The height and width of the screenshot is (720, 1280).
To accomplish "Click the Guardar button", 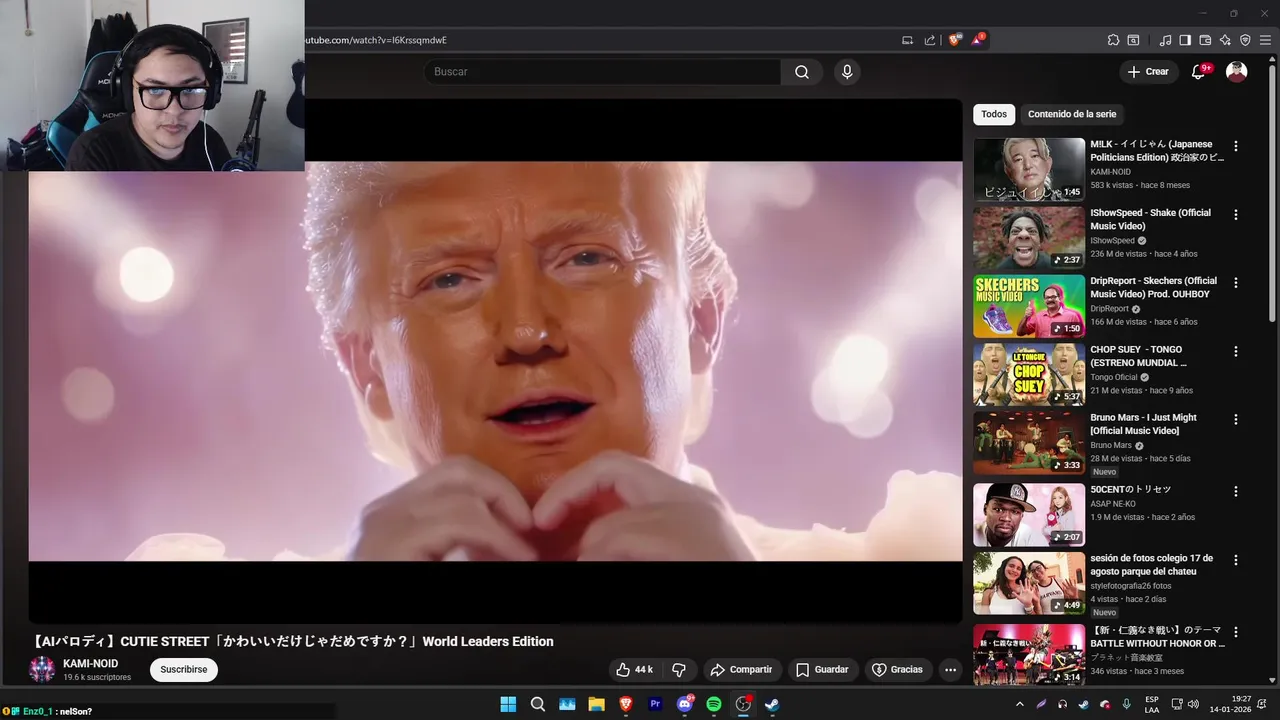I will [x=822, y=670].
